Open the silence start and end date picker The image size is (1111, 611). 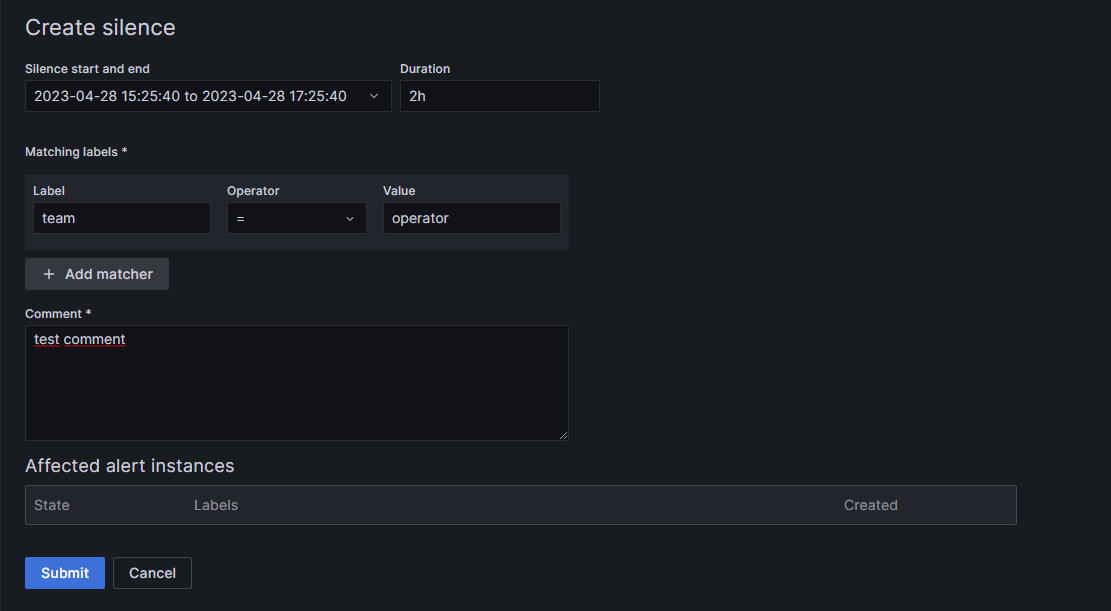pos(200,96)
